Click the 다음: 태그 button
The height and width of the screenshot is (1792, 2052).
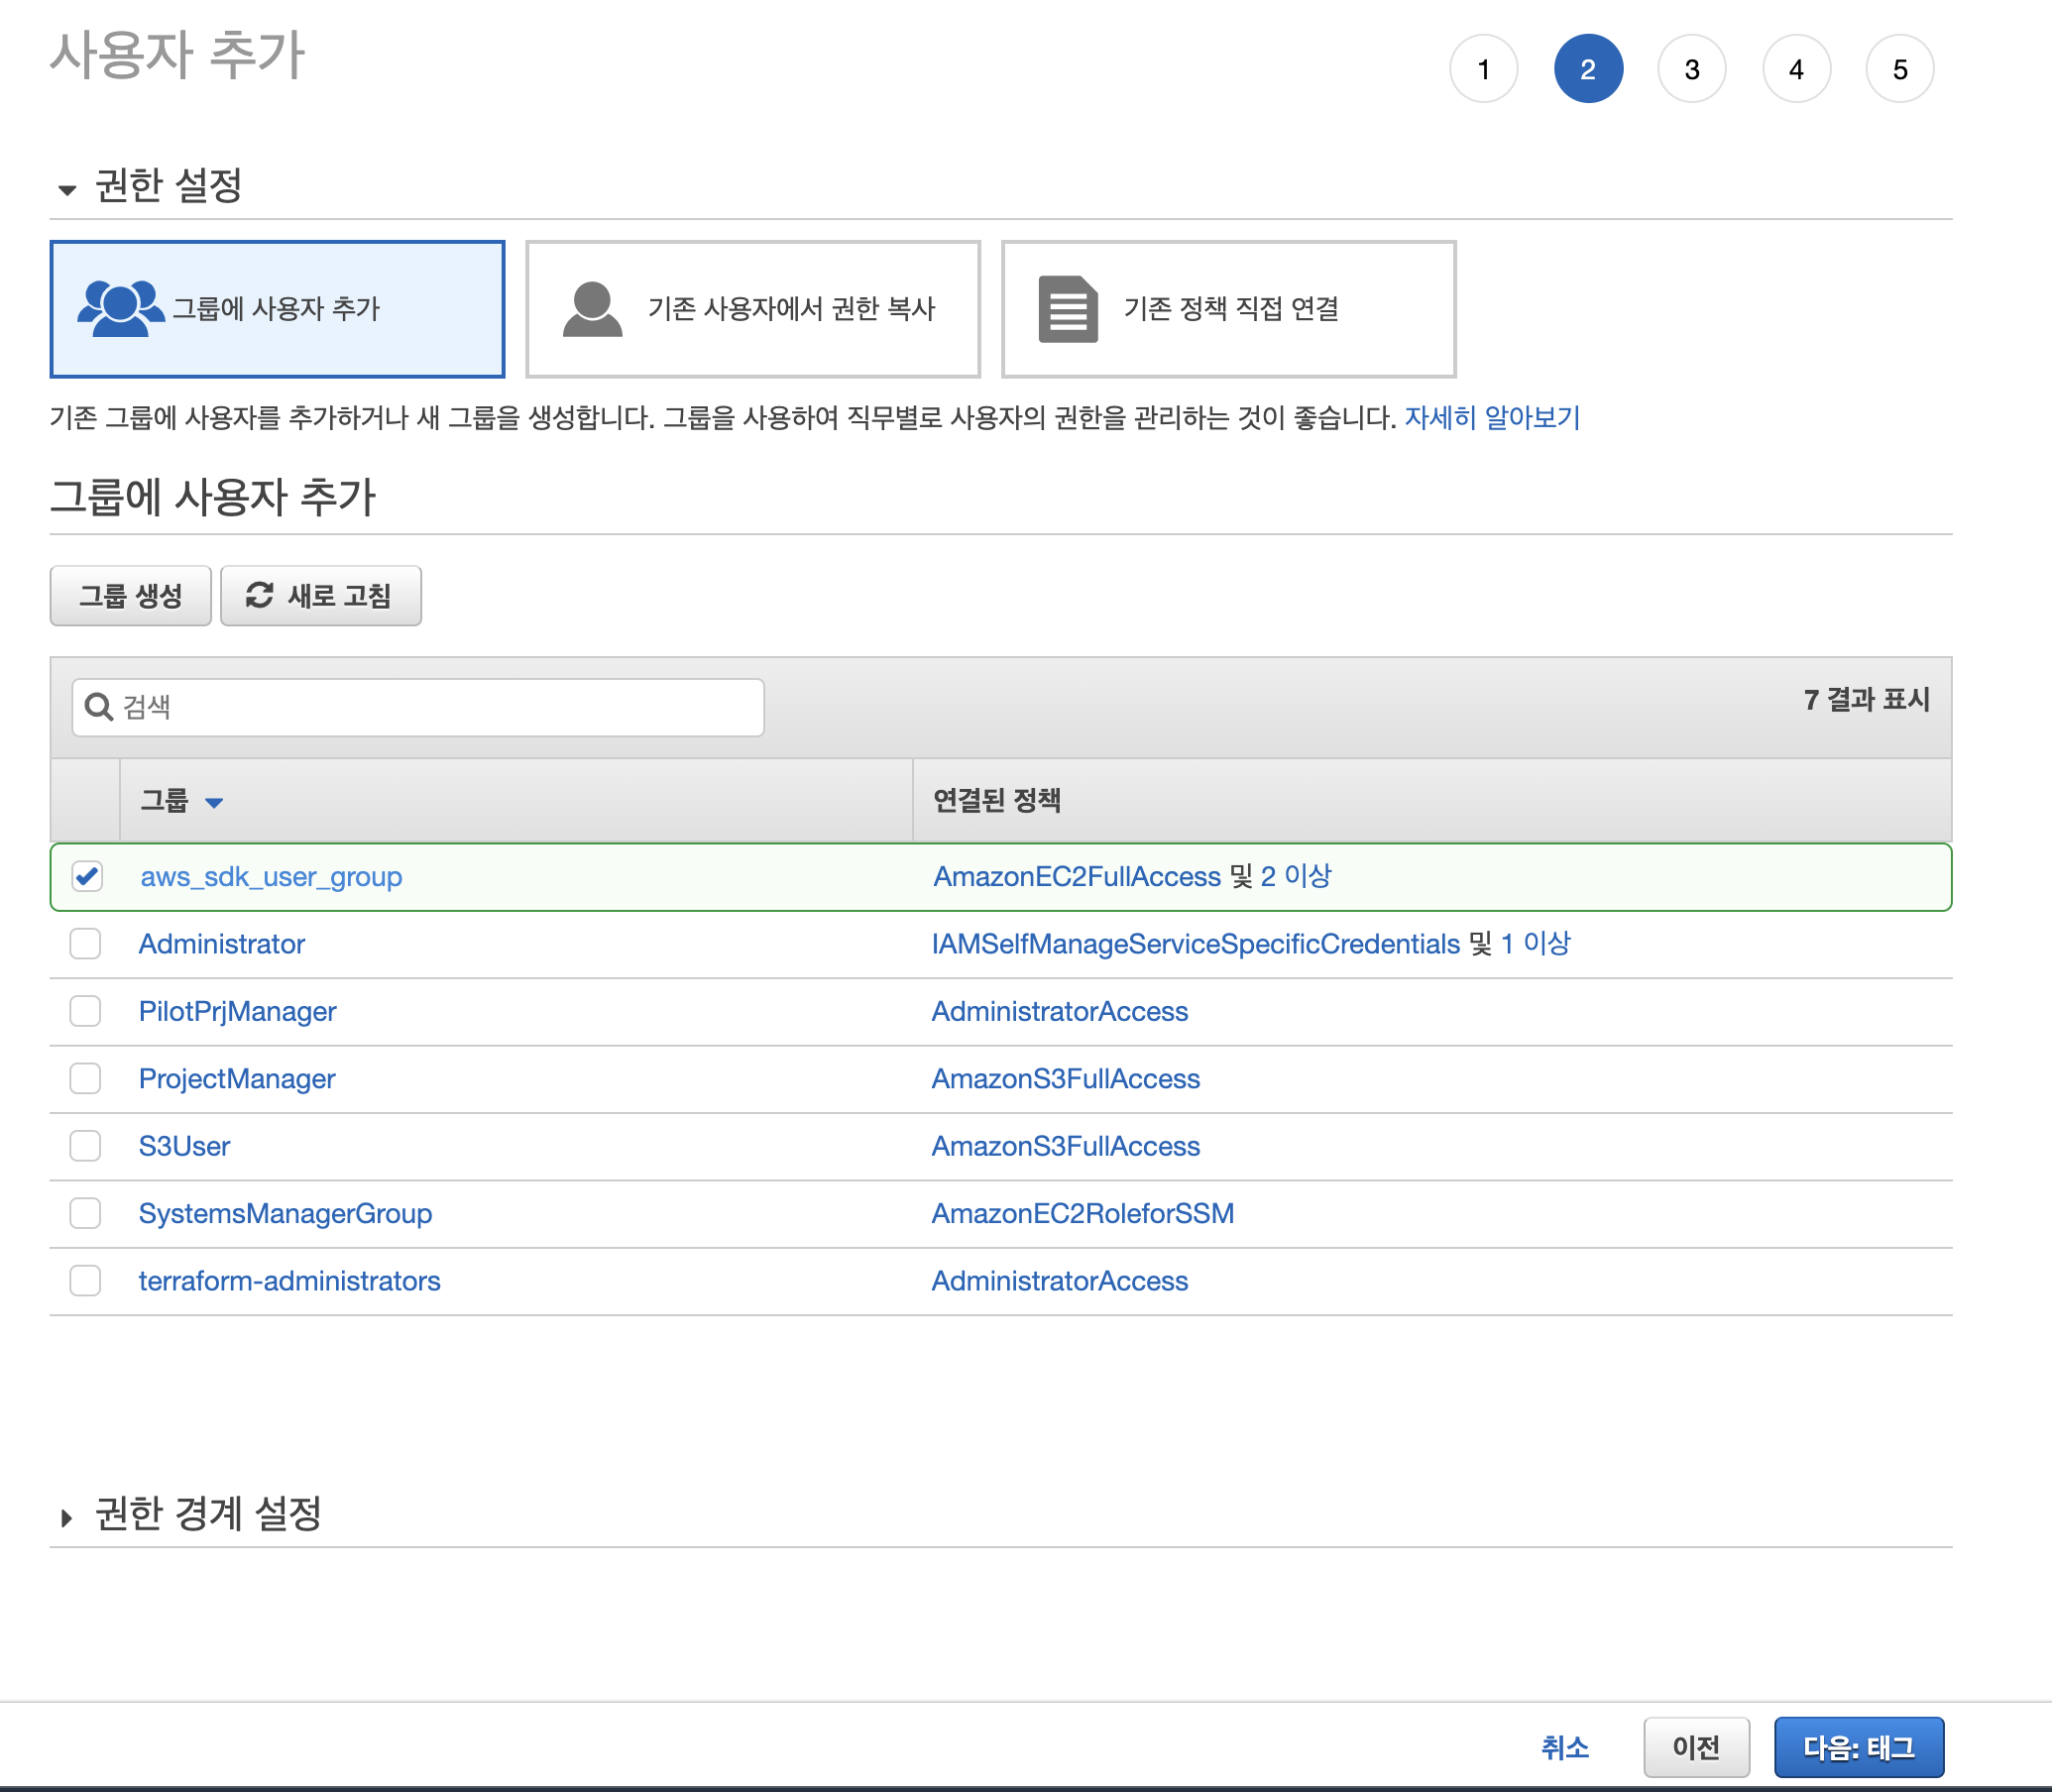(x=1858, y=1746)
